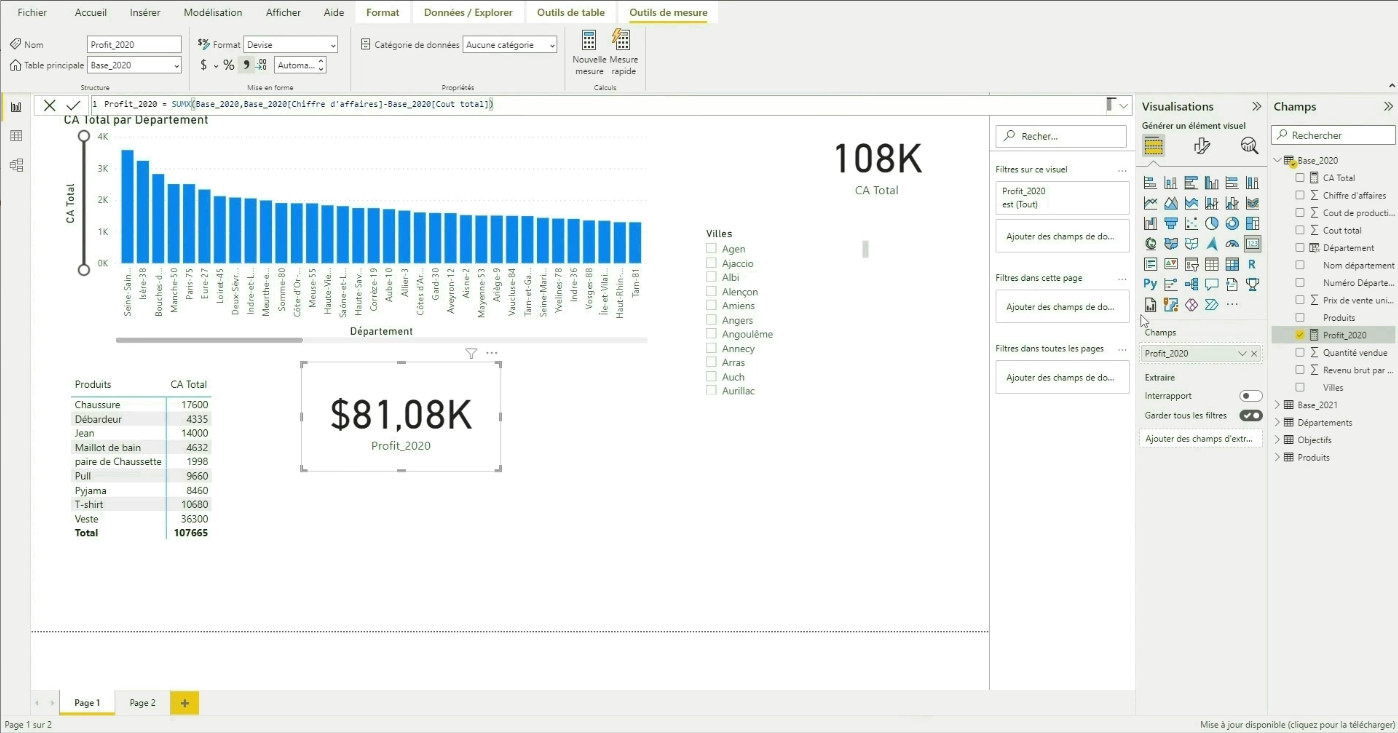The height and width of the screenshot is (733, 1398).
Task: Toggle the Garder tous les filtres switch
Action: point(1250,415)
